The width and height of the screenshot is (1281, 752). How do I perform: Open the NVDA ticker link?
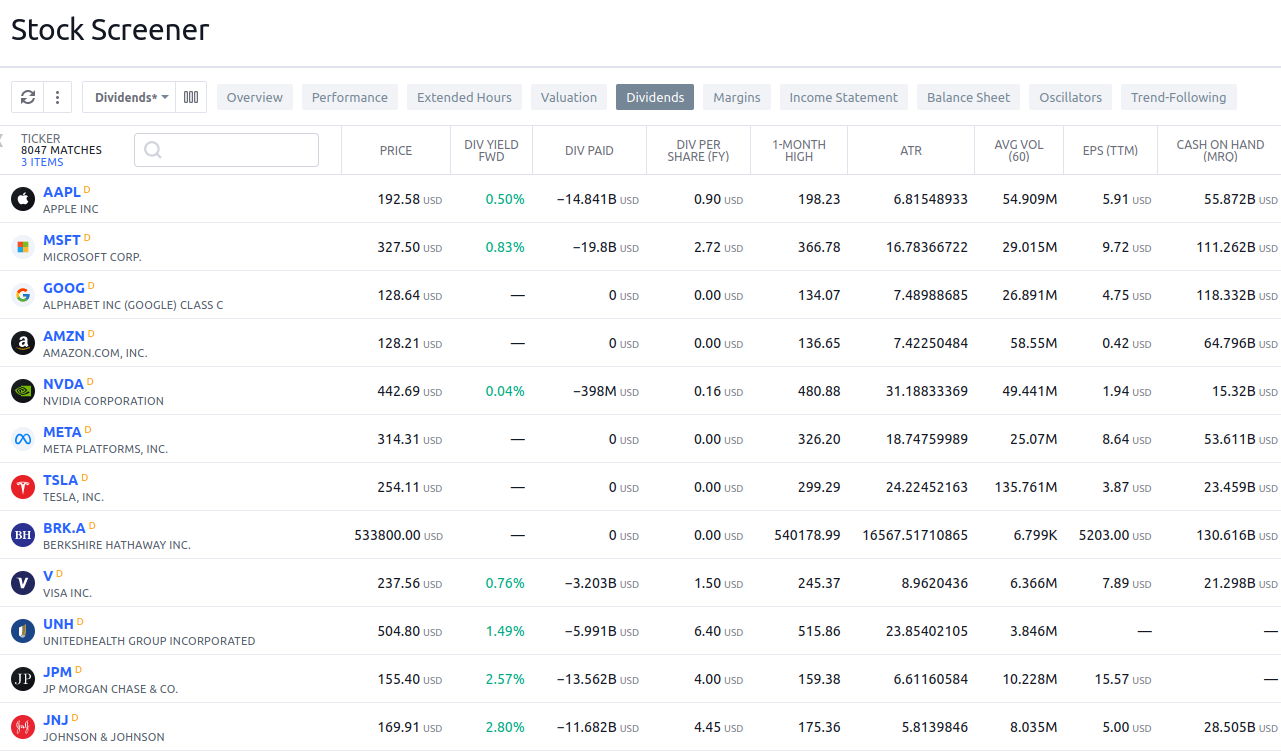(x=63, y=384)
